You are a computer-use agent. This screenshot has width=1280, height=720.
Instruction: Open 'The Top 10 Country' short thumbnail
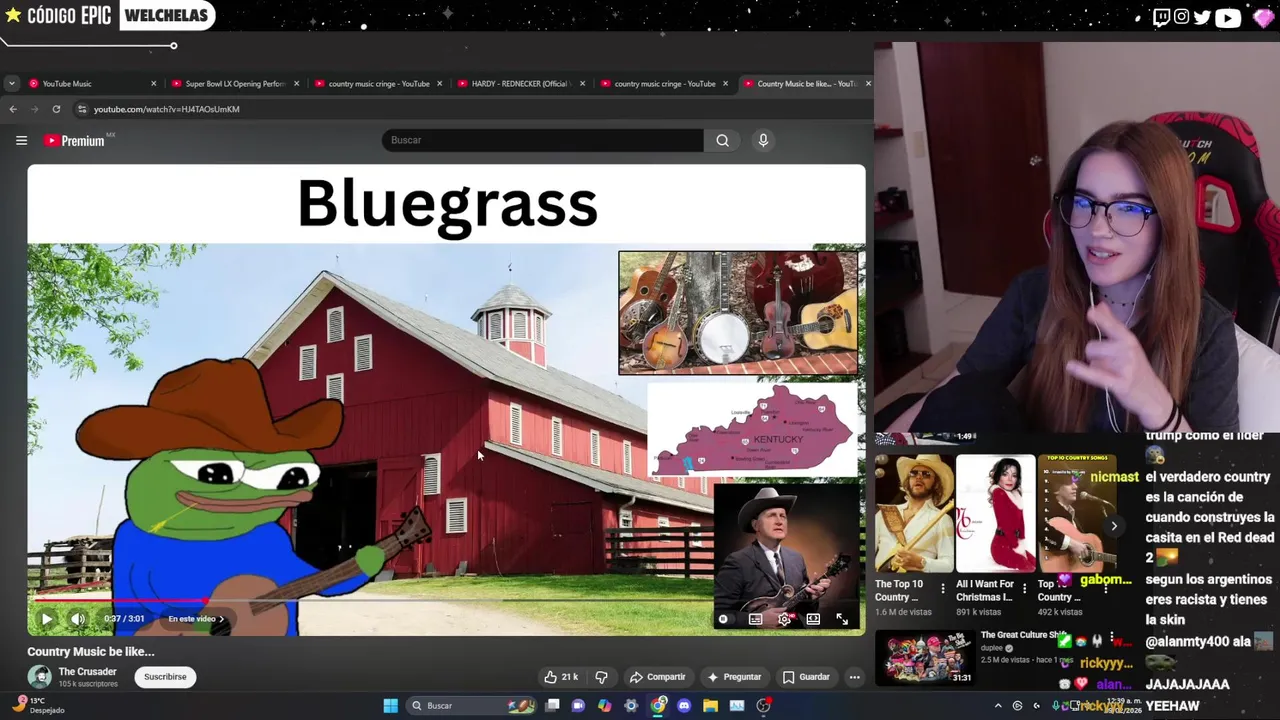(x=913, y=514)
